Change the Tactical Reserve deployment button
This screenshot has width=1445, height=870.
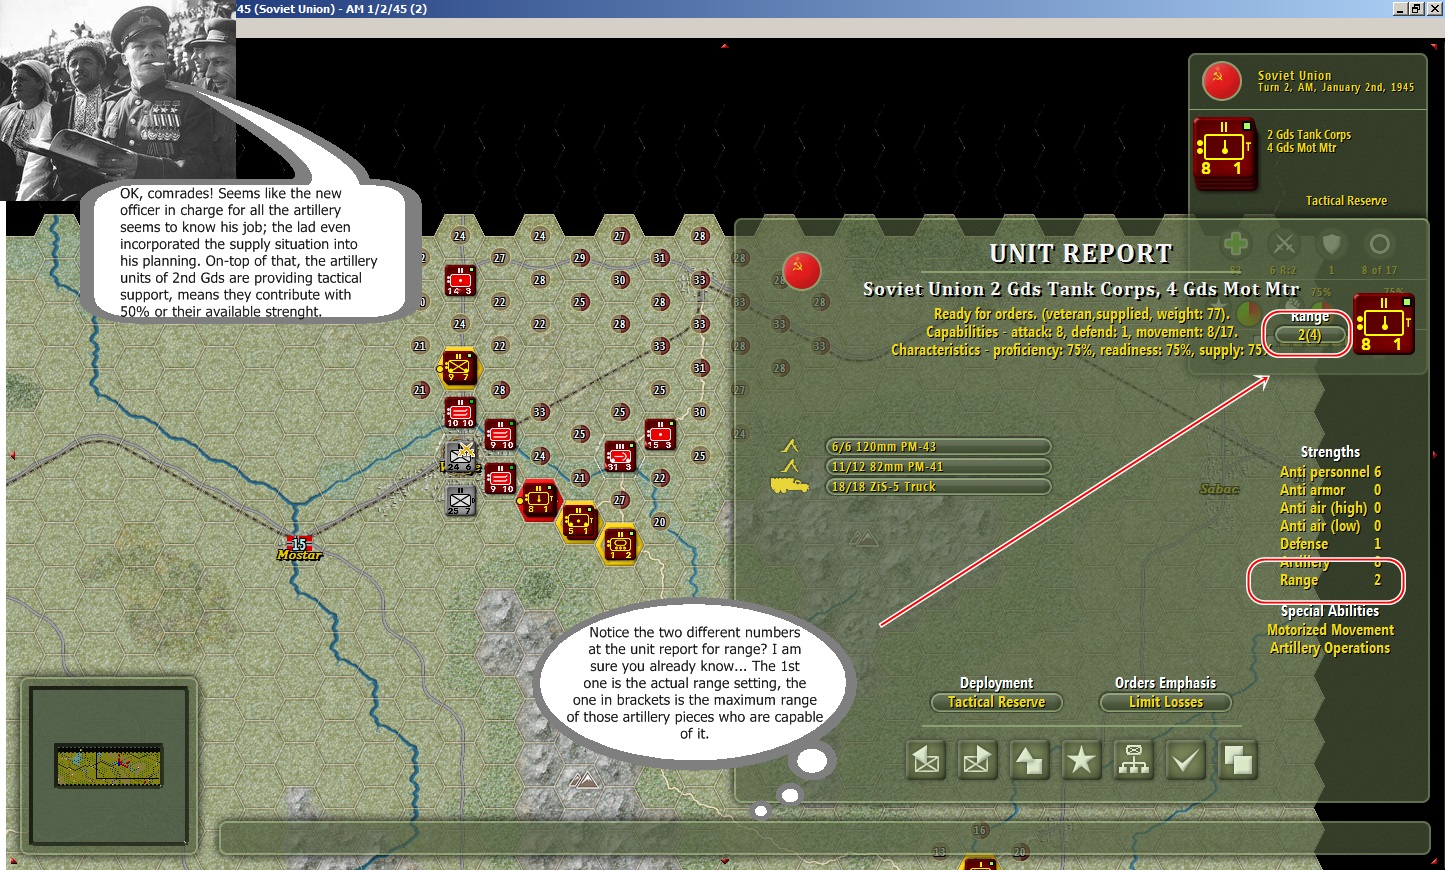pyautogui.click(x=996, y=702)
